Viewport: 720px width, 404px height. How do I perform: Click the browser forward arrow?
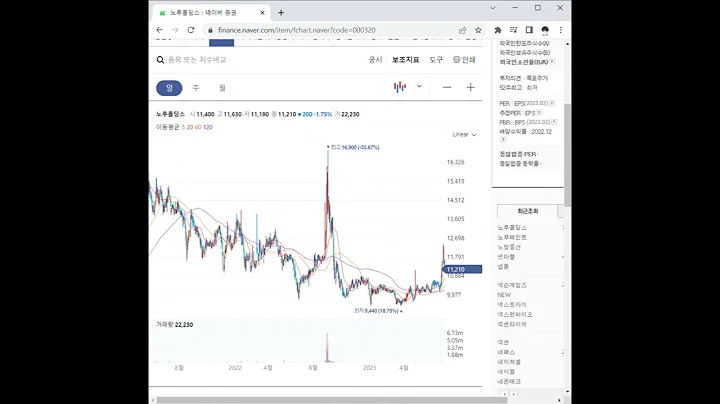coord(175,30)
